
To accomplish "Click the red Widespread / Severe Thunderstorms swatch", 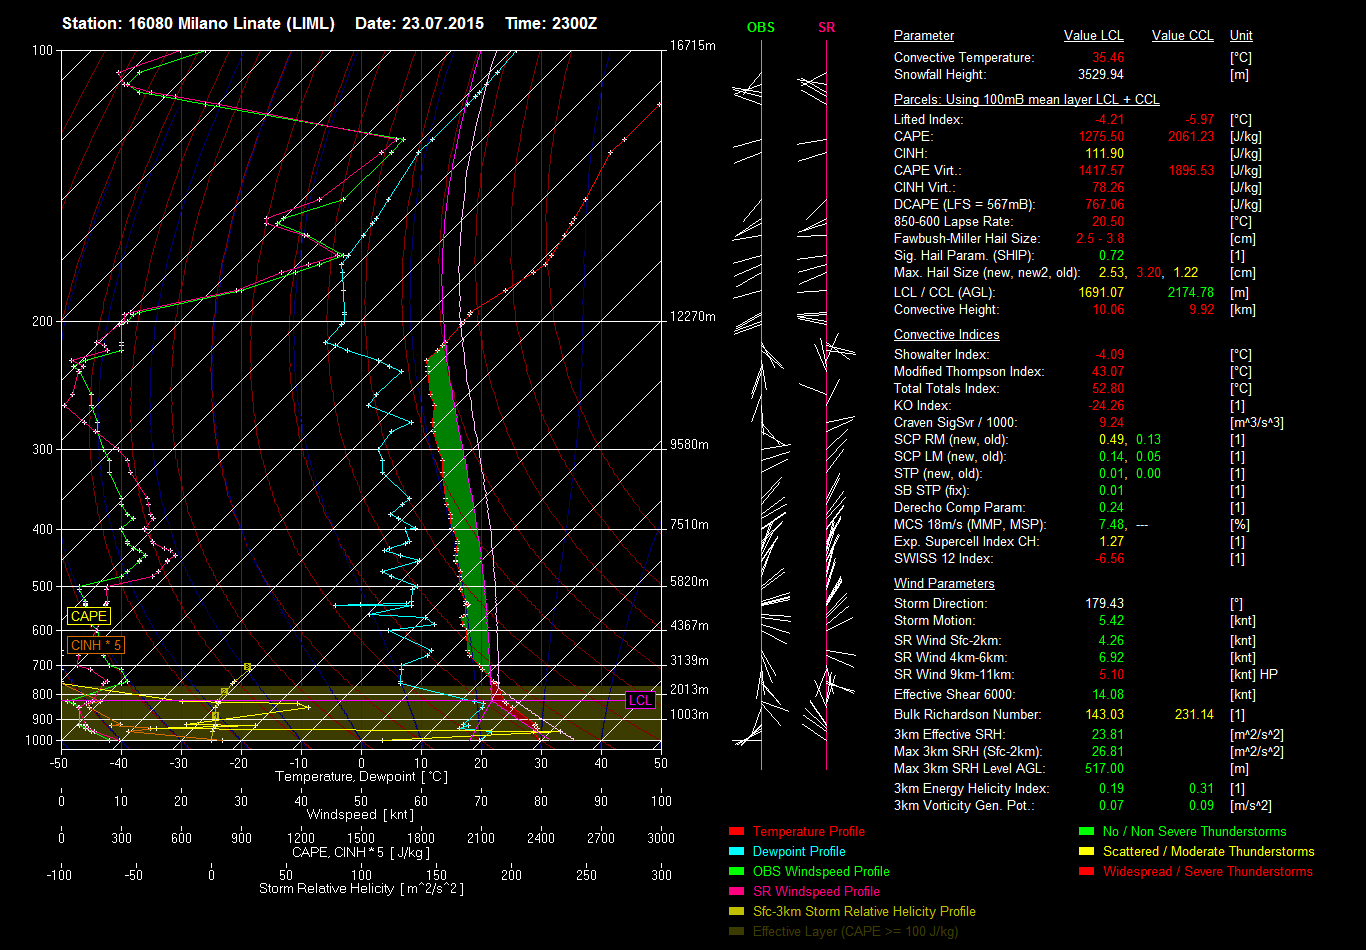I will coord(1086,871).
